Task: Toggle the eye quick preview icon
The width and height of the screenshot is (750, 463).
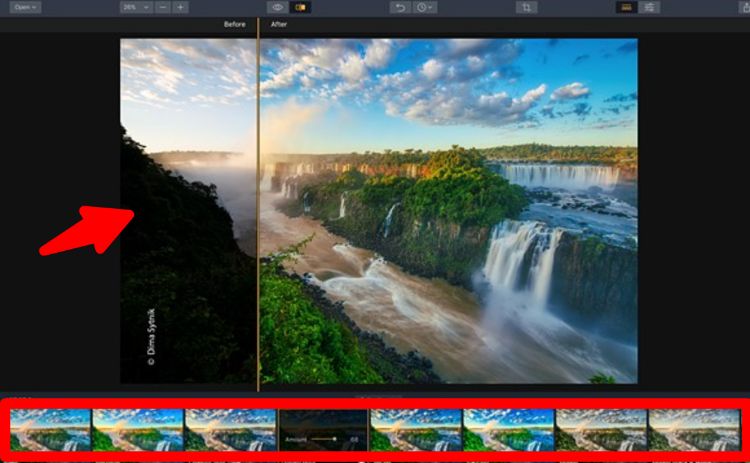Action: click(x=277, y=7)
